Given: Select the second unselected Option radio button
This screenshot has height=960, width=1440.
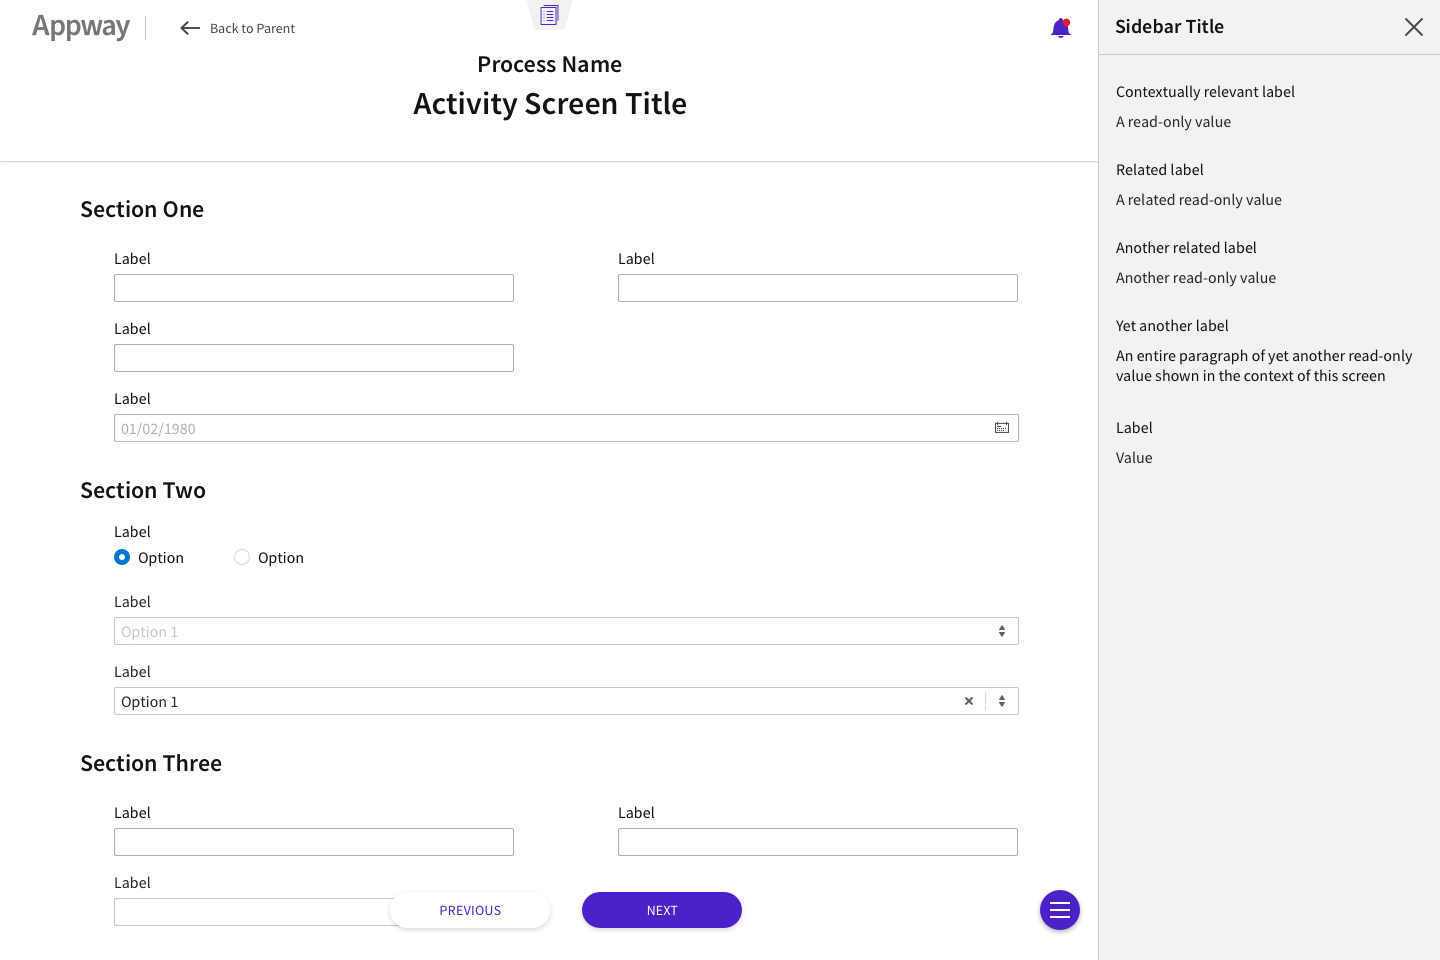Looking at the screenshot, I should click(242, 558).
